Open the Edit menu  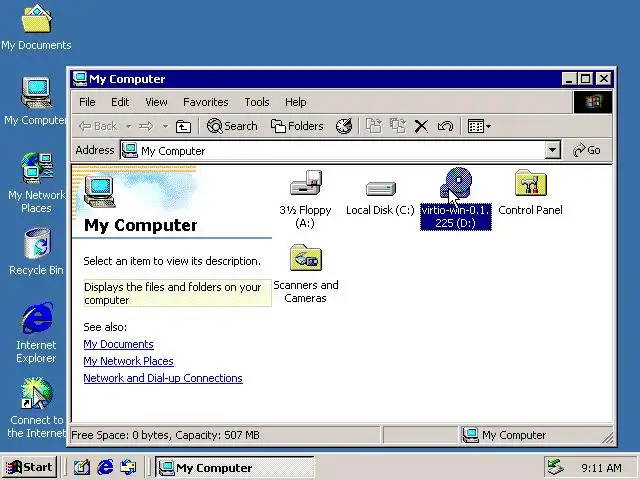(120, 102)
